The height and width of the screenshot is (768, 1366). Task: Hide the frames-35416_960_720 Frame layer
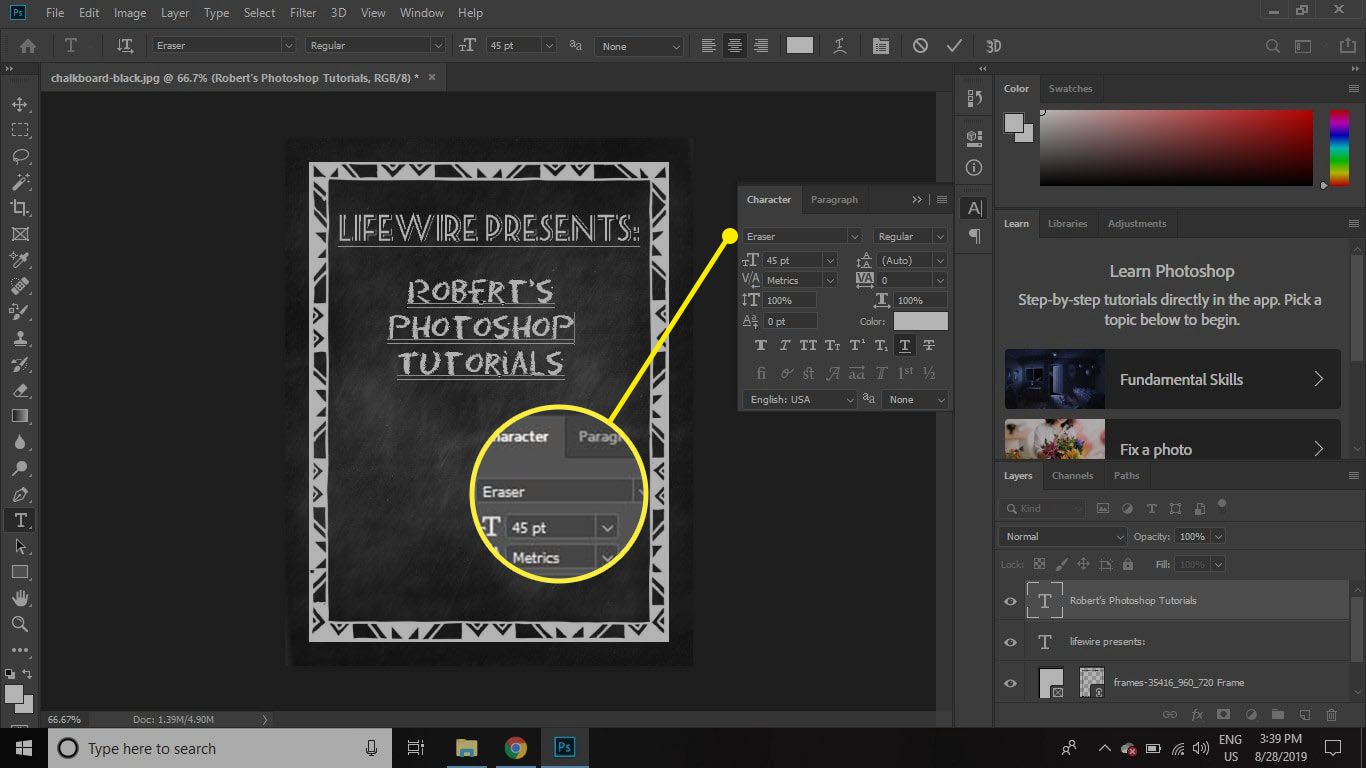1010,683
